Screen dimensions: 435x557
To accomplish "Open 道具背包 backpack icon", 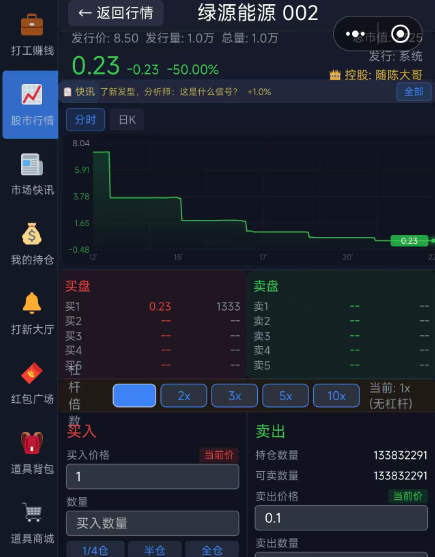I will pyautogui.click(x=32, y=443).
